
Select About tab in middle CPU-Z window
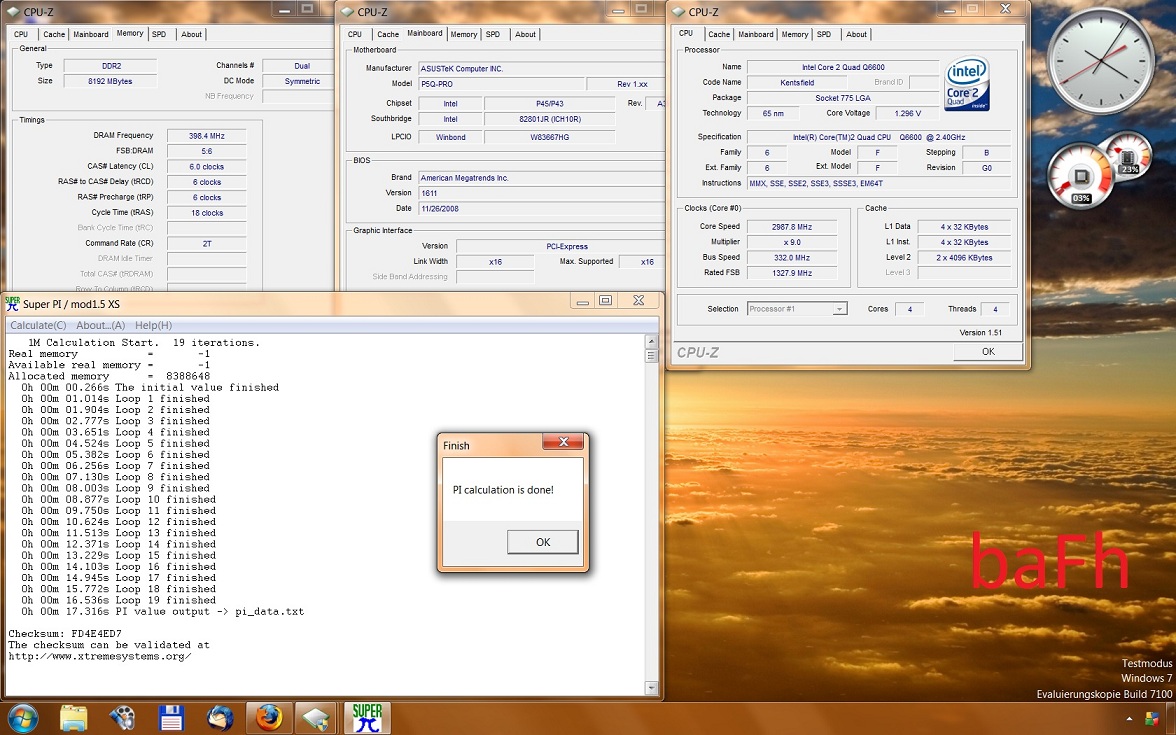tap(525, 34)
